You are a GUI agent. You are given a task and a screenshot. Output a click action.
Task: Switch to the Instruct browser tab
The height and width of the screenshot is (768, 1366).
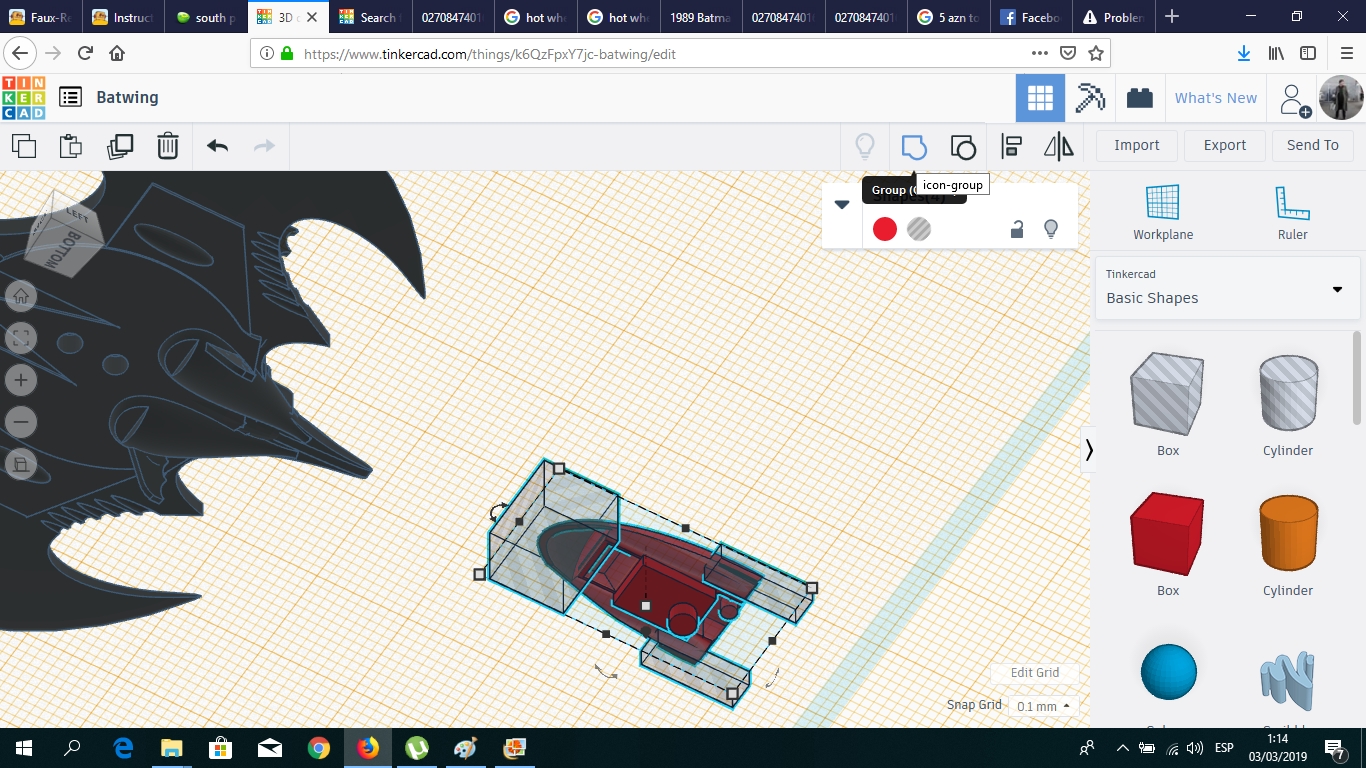[124, 17]
